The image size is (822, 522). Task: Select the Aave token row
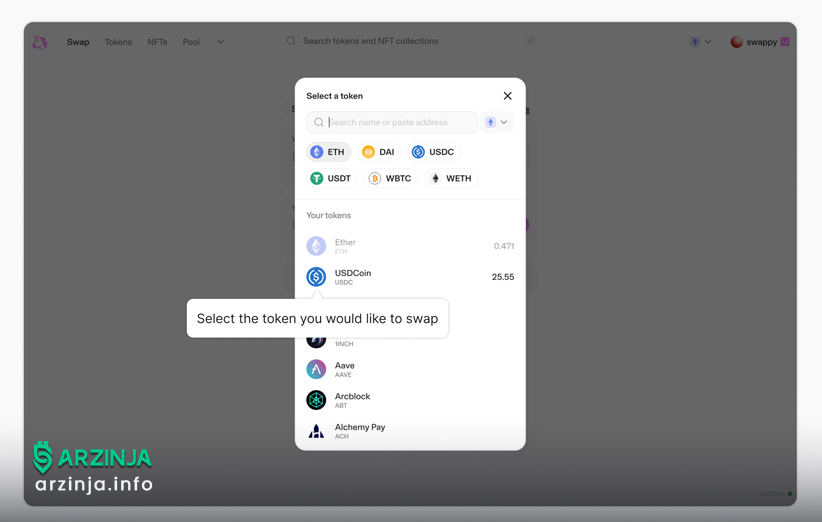click(410, 369)
